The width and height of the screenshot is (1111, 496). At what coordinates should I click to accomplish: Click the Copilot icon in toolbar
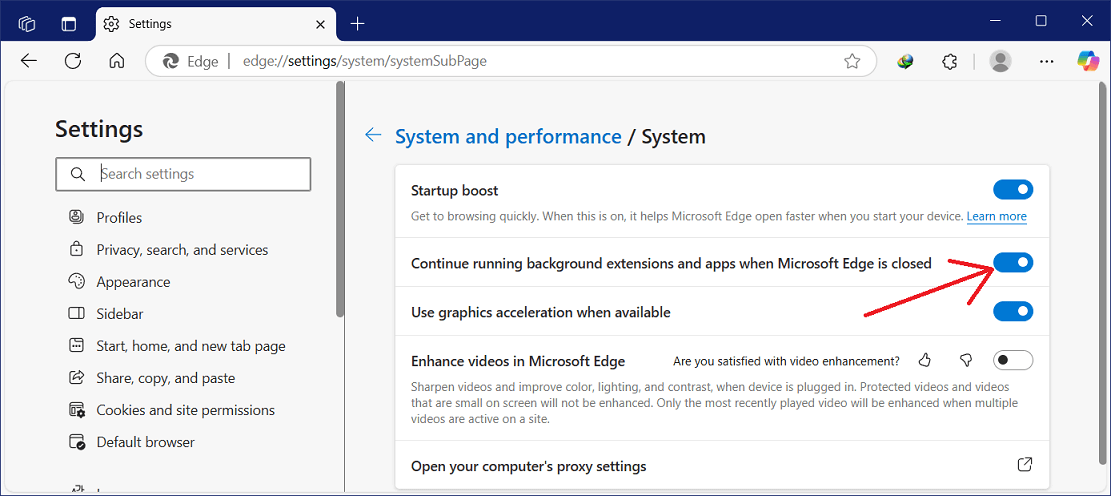click(1088, 61)
